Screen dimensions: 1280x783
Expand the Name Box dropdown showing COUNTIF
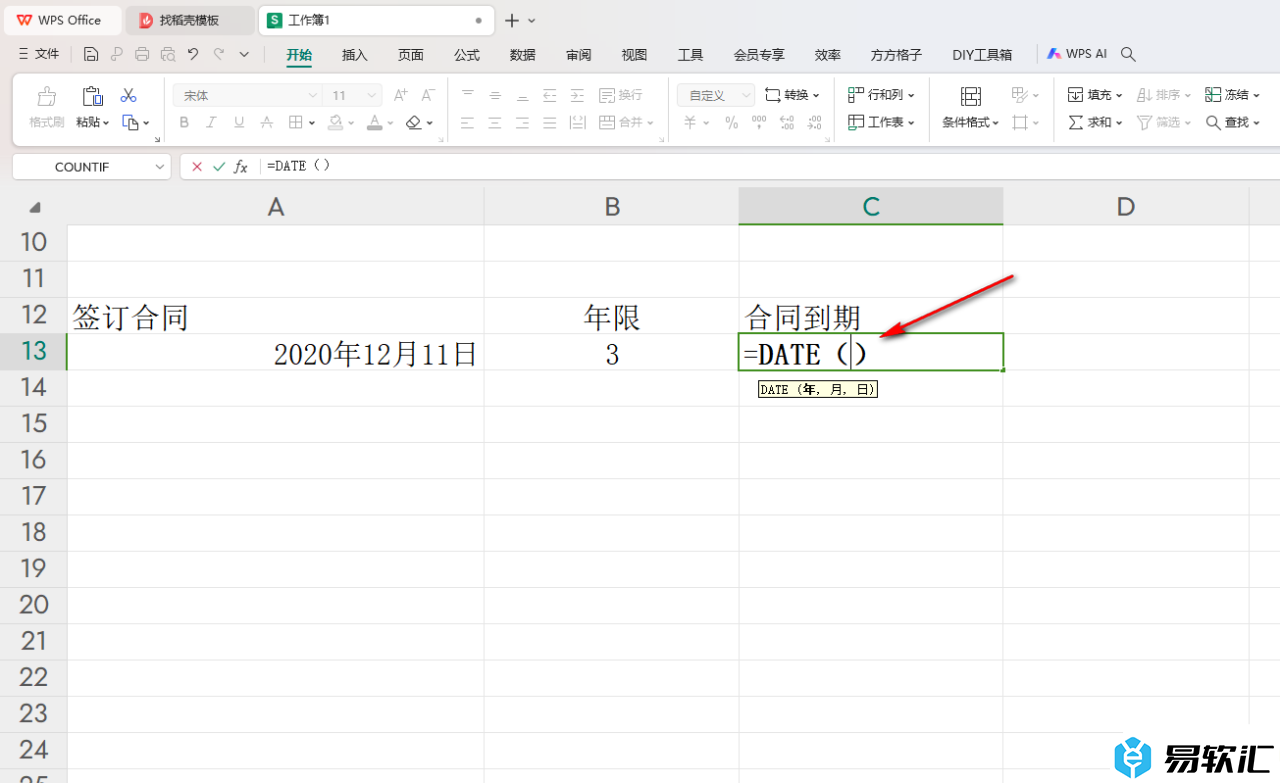[161, 167]
